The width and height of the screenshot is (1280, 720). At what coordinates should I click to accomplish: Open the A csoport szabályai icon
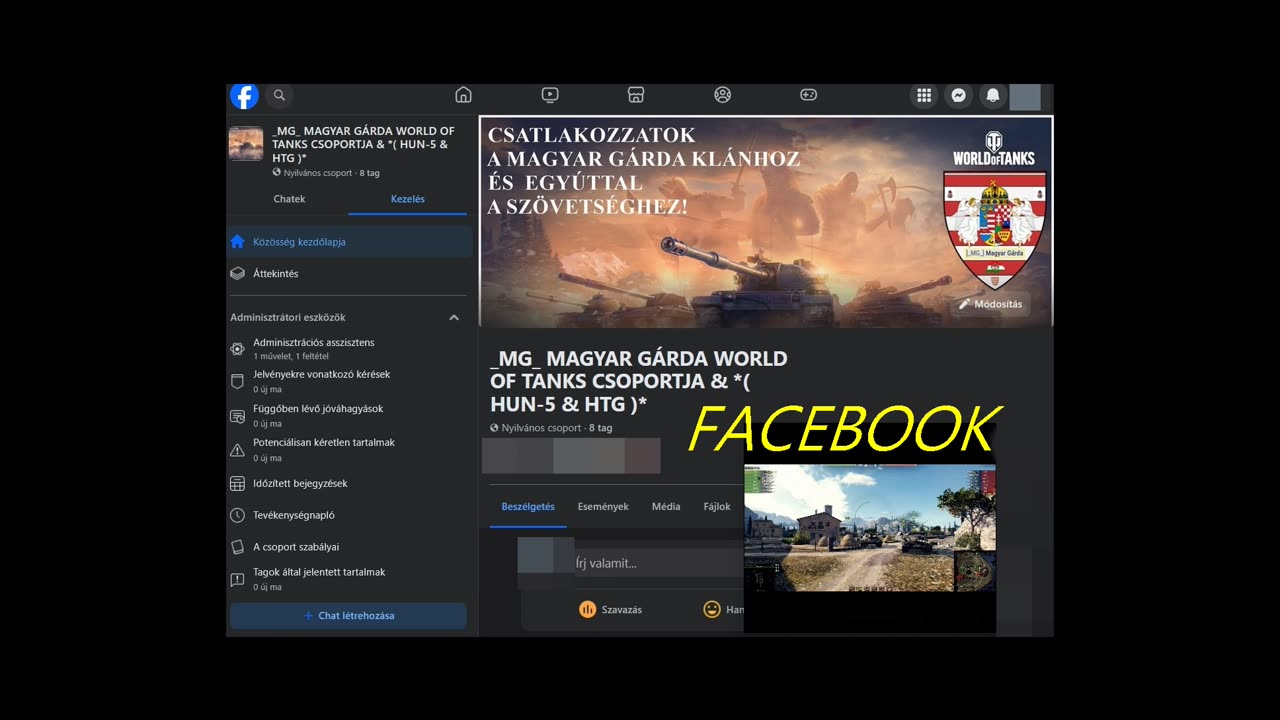click(237, 547)
